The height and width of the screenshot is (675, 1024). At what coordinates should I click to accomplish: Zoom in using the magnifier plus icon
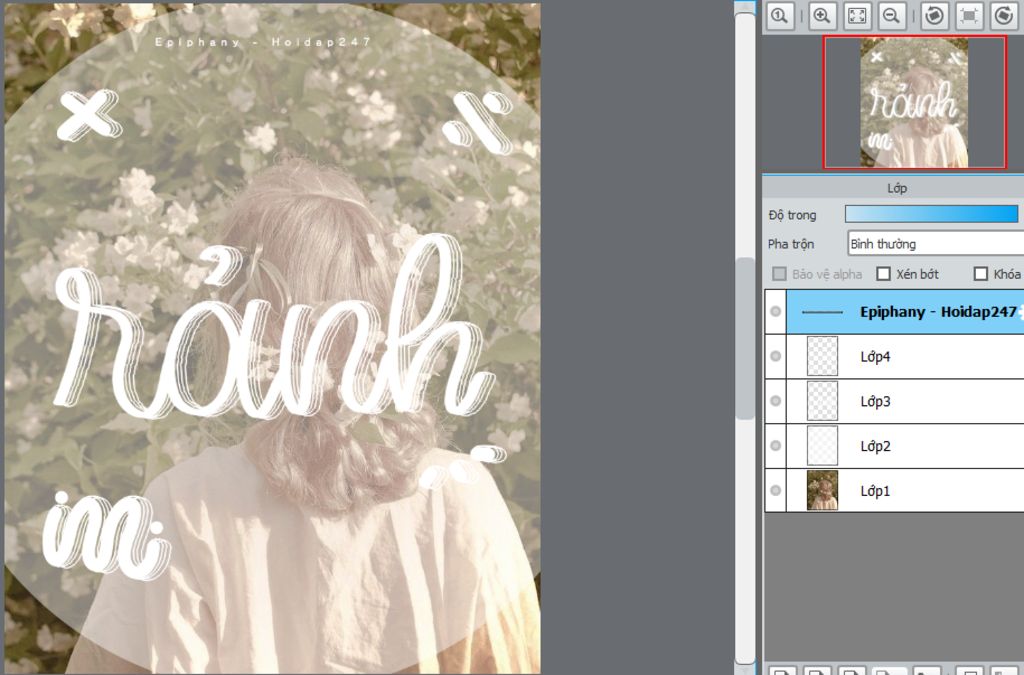click(x=822, y=15)
